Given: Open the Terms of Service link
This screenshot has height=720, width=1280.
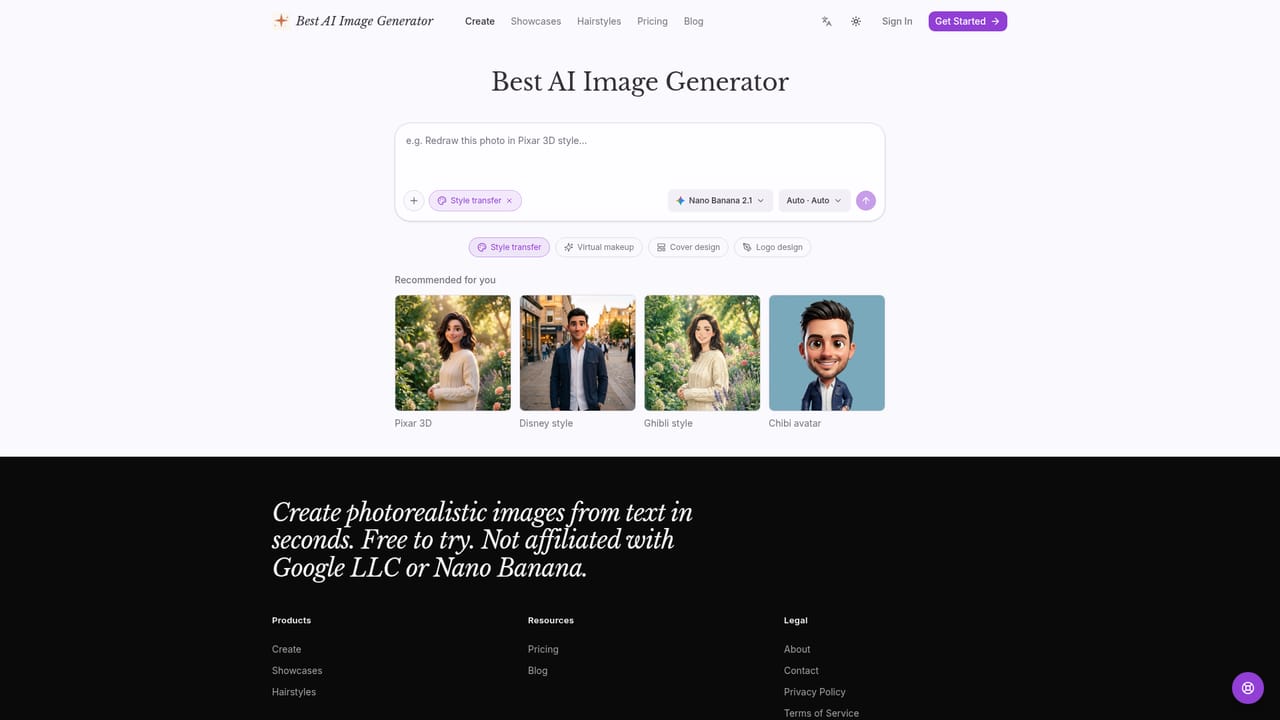Looking at the screenshot, I should [821, 713].
